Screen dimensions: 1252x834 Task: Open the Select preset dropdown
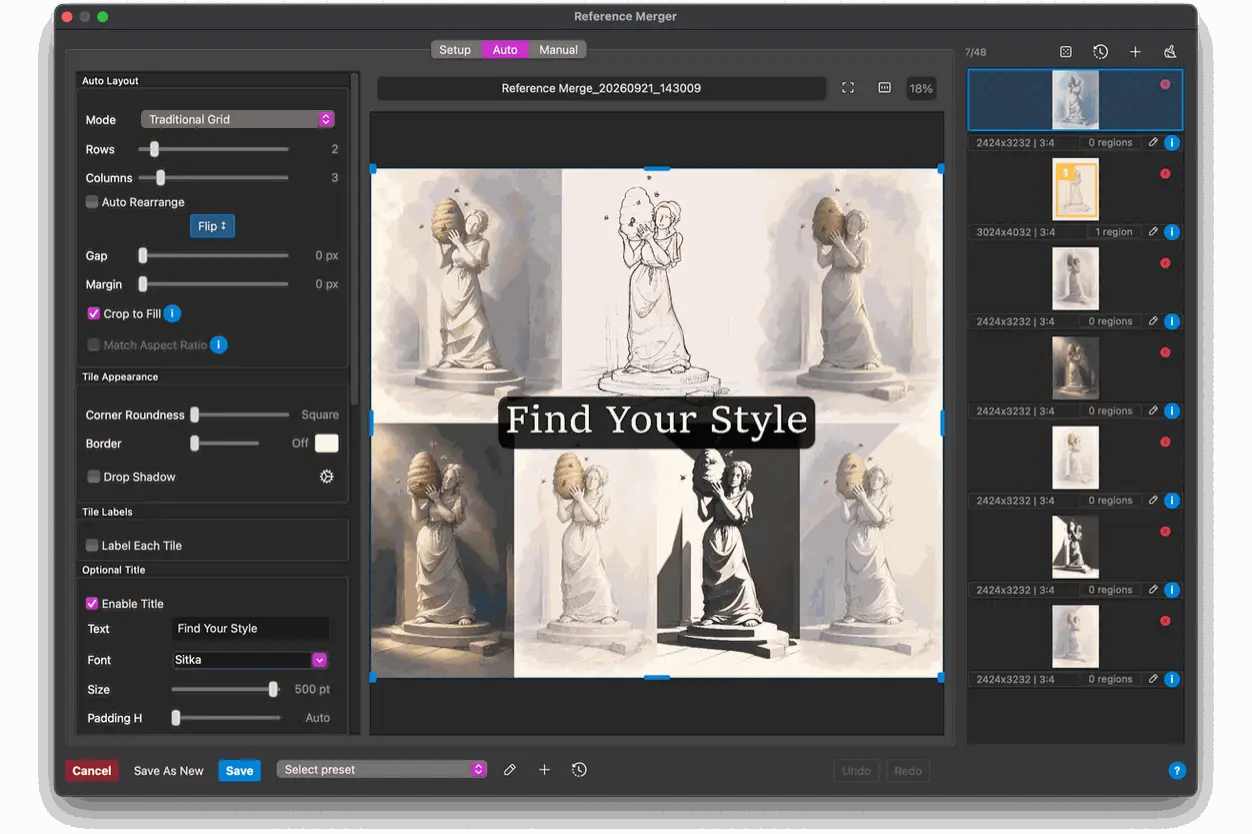382,770
